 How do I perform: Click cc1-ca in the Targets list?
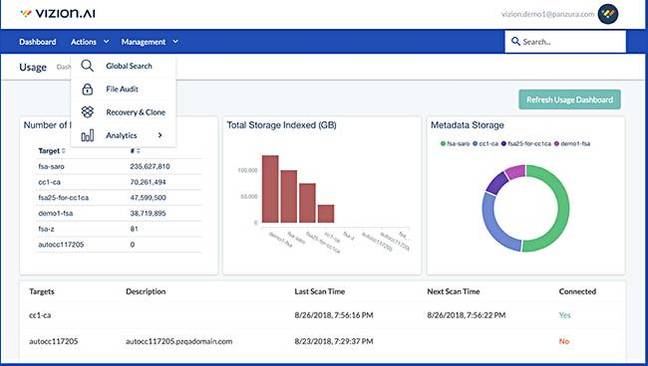40,315
